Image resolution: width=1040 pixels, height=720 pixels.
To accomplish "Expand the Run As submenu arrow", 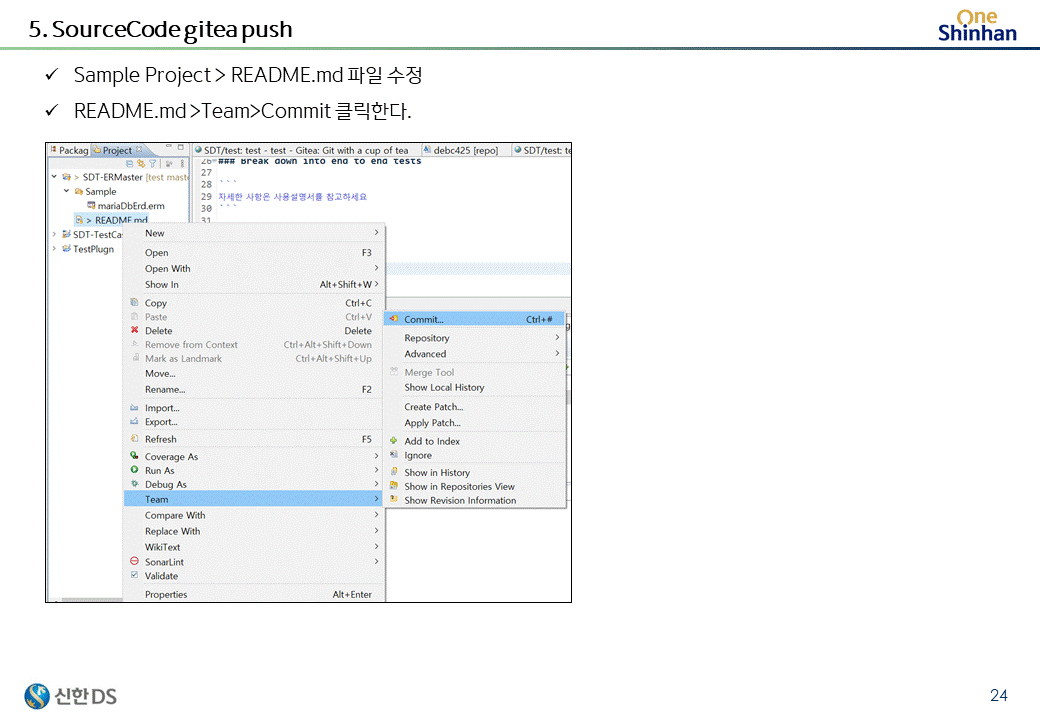I will pyautogui.click(x=376, y=470).
